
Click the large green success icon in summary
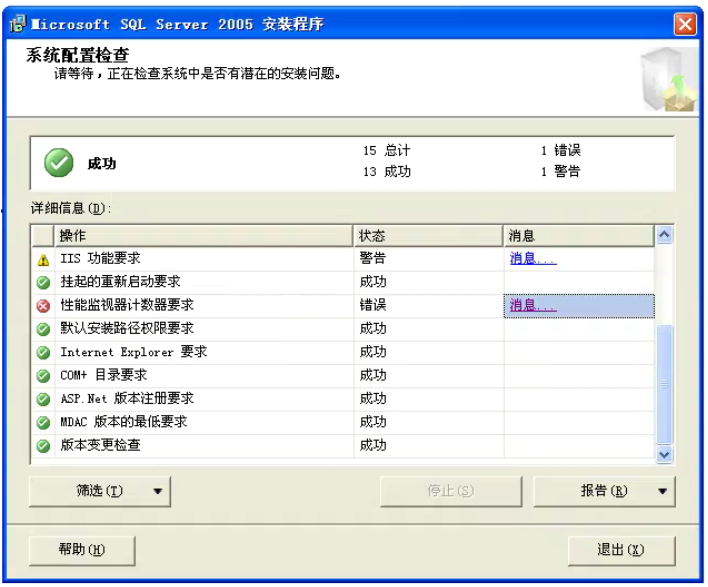[59, 163]
